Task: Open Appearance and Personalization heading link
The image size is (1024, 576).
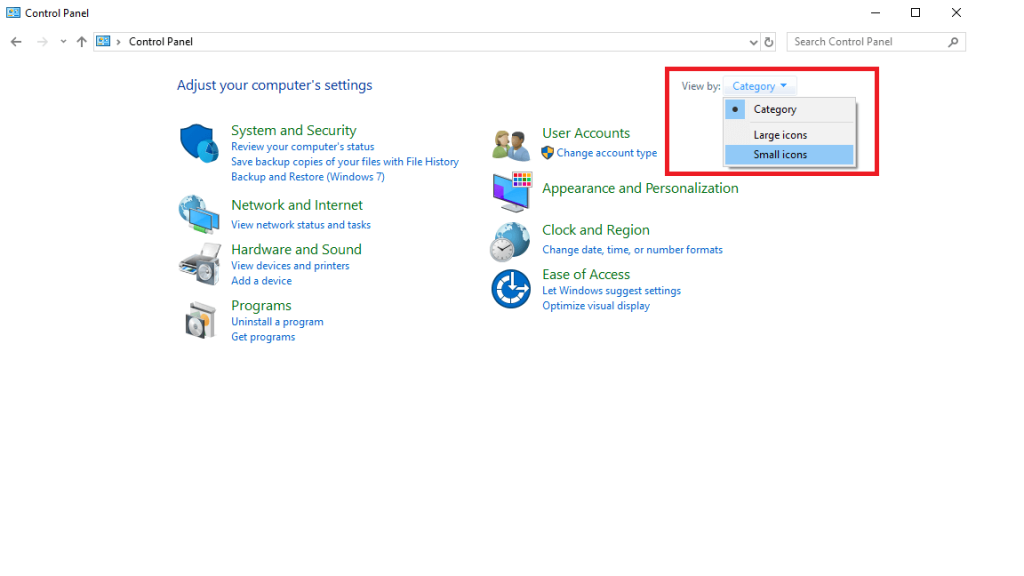Action: [640, 188]
